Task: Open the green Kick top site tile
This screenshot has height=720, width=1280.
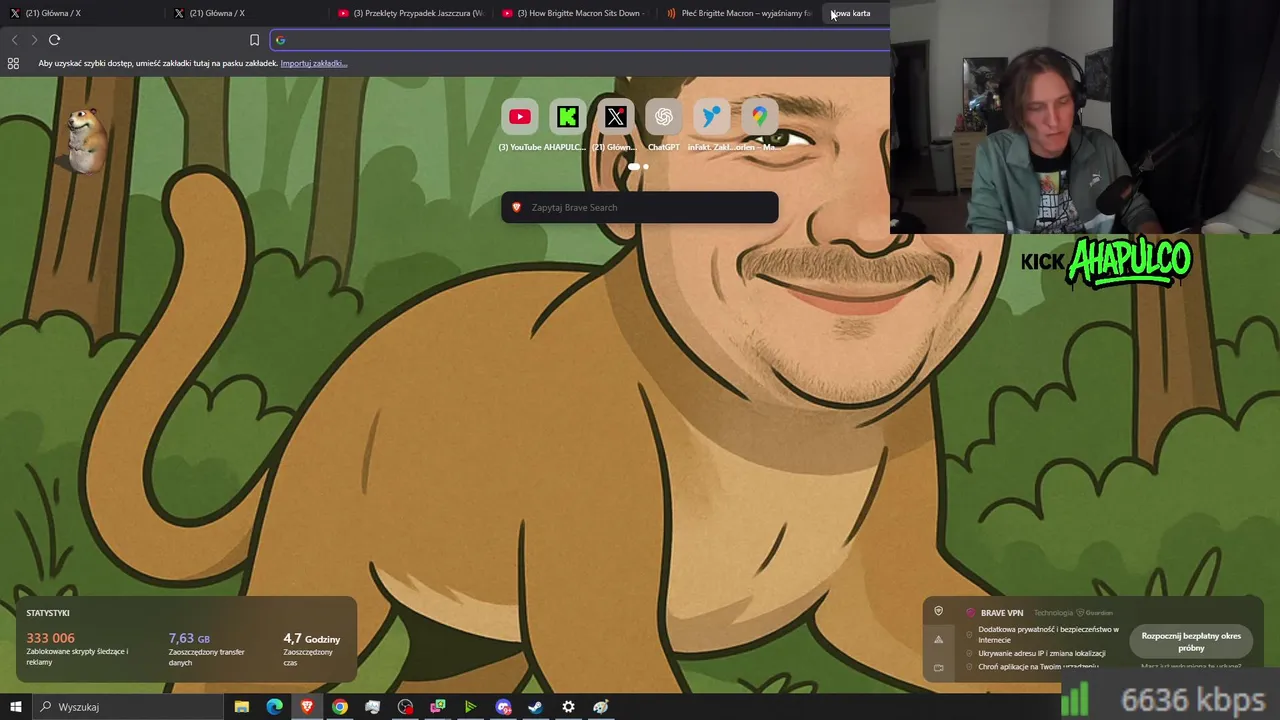Action: (567, 117)
